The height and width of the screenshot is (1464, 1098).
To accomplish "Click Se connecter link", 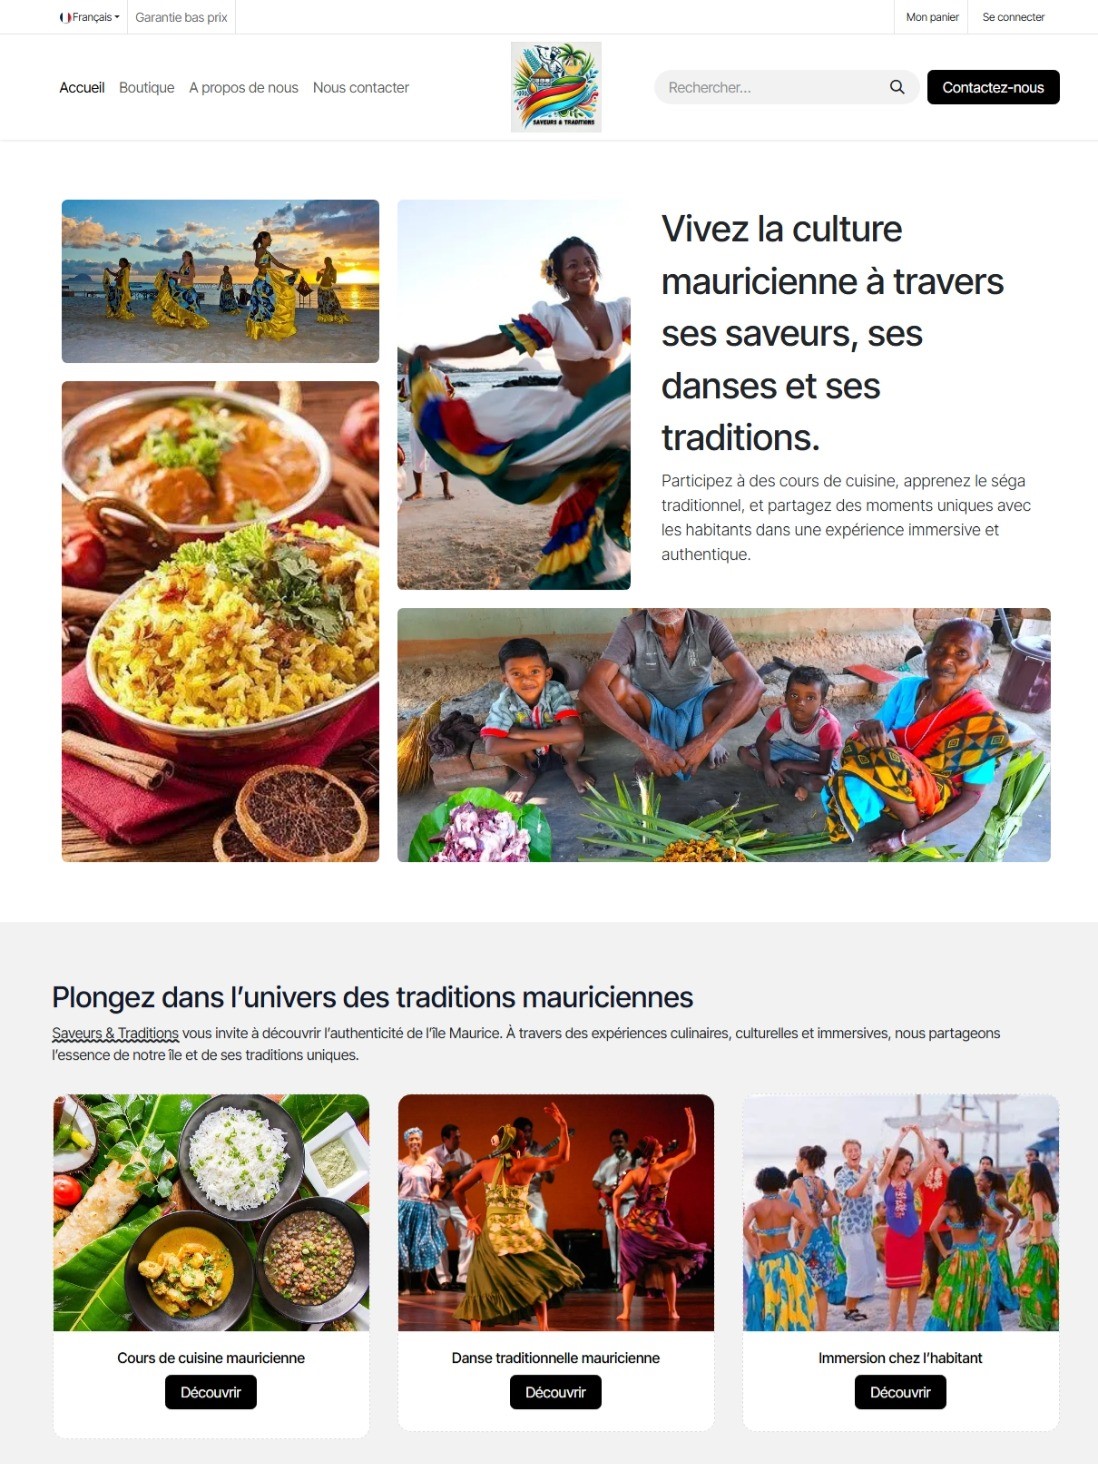I will tap(1013, 17).
